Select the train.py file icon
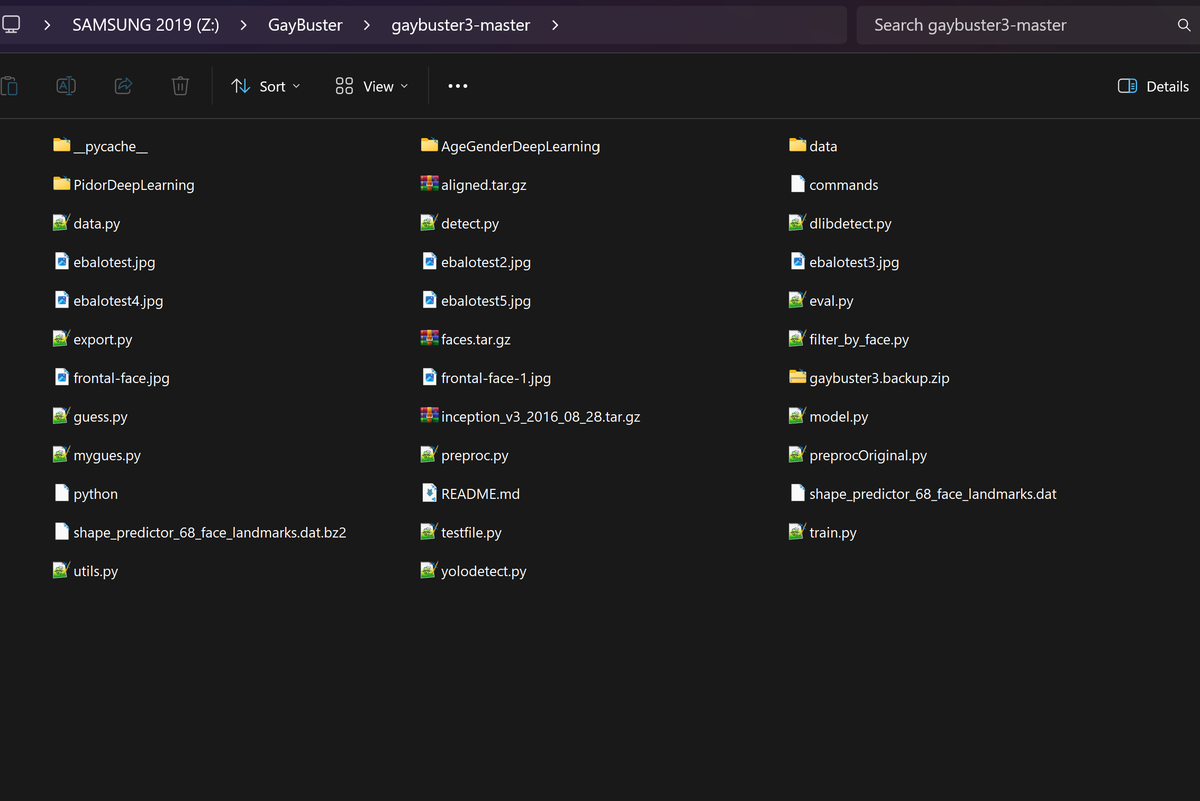This screenshot has width=1200, height=801. pyautogui.click(x=797, y=532)
